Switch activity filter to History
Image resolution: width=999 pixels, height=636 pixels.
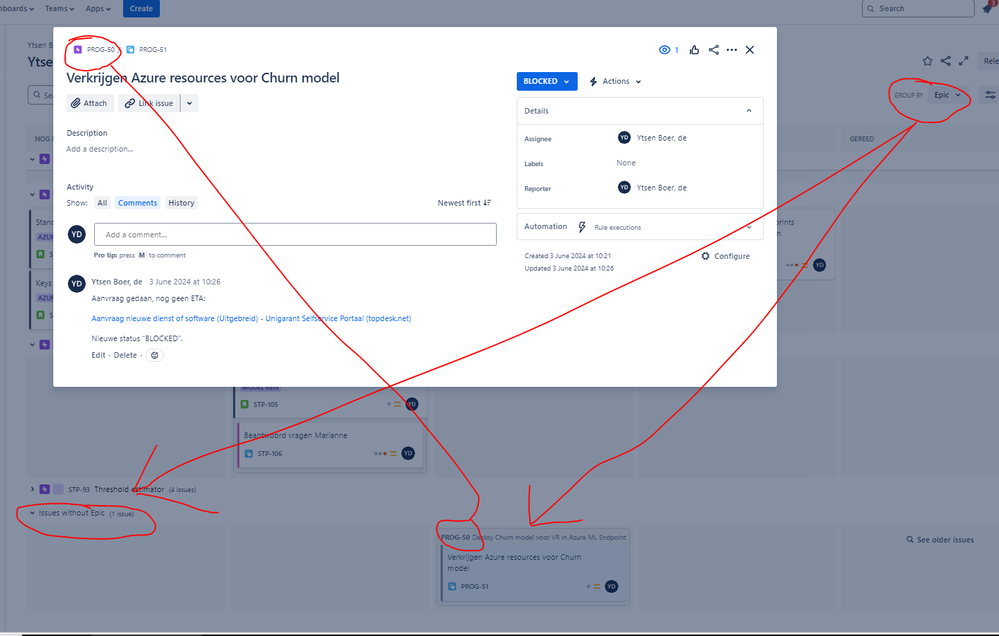point(181,202)
